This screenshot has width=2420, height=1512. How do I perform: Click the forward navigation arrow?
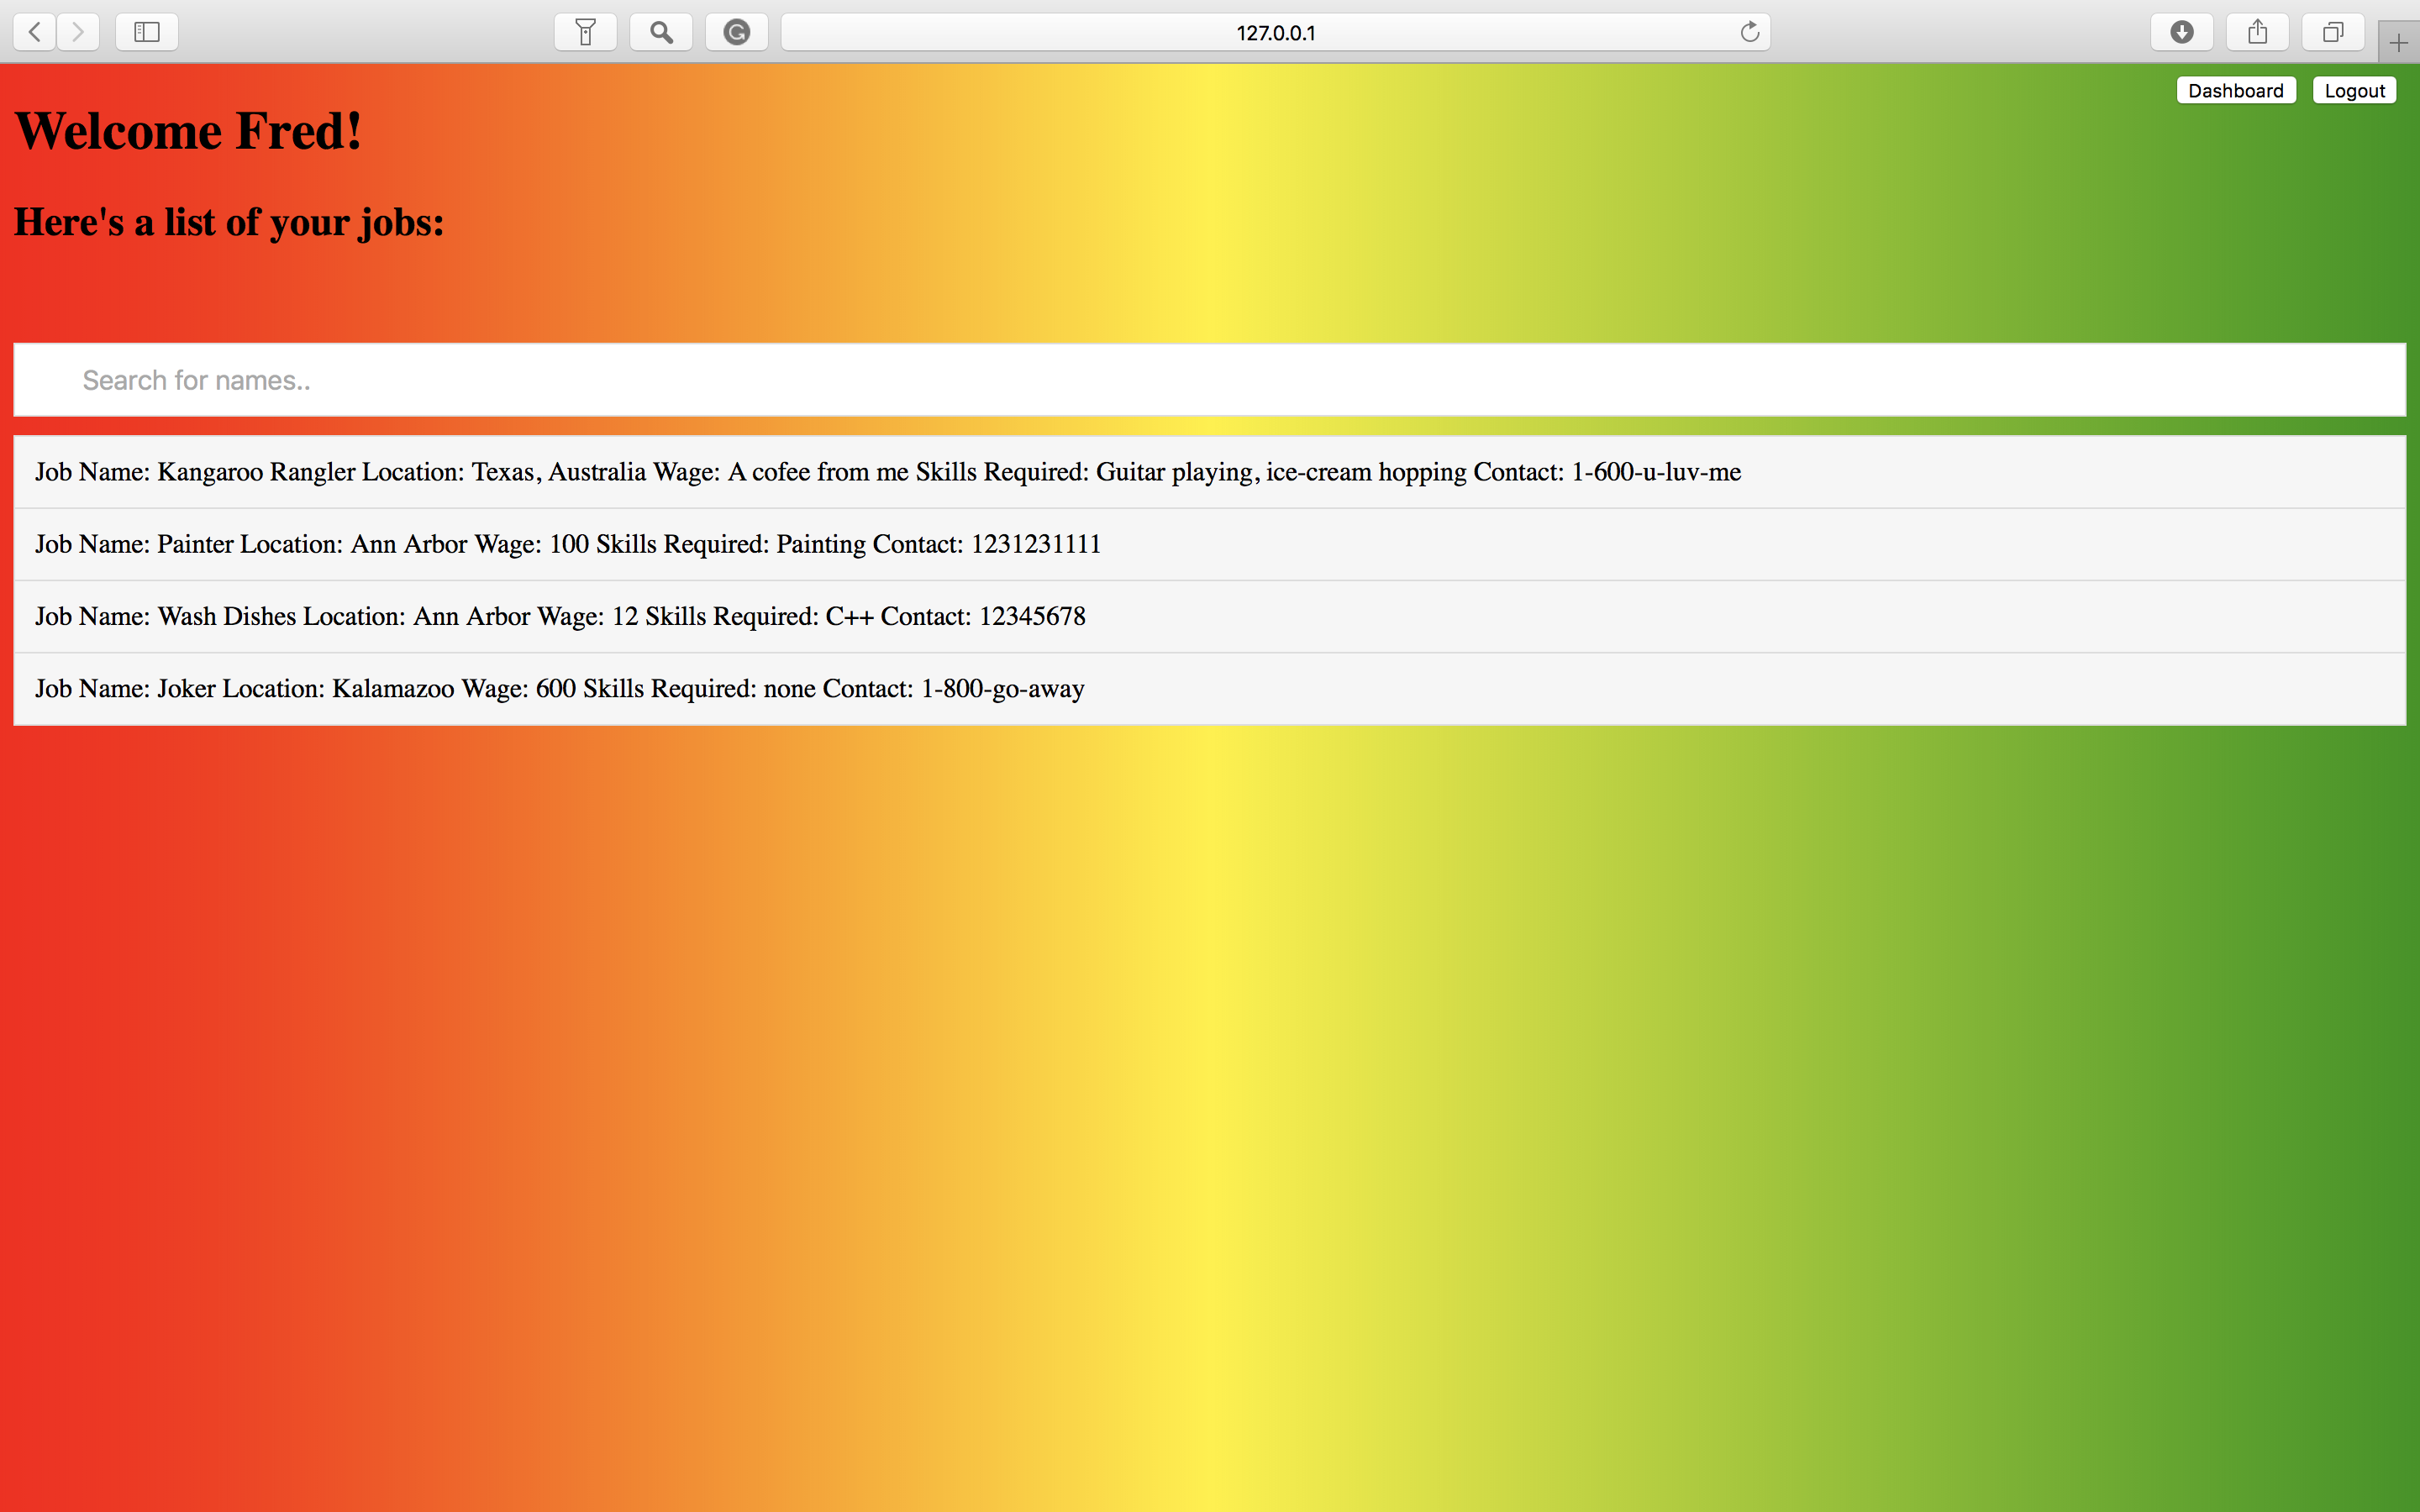click(x=78, y=32)
